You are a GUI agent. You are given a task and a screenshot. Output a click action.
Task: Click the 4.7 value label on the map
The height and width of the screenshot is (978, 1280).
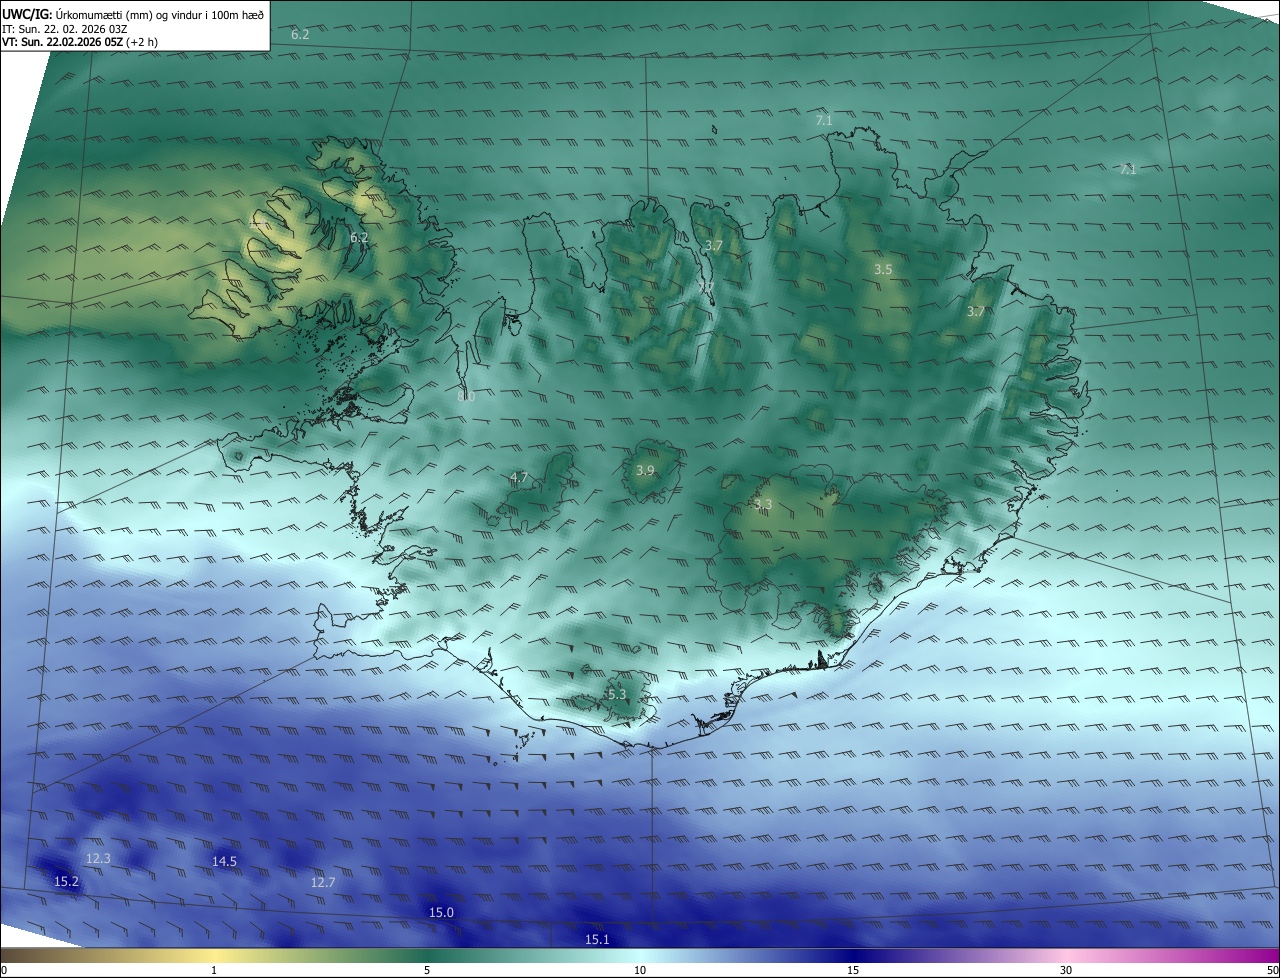pyautogui.click(x=519, y=477)
